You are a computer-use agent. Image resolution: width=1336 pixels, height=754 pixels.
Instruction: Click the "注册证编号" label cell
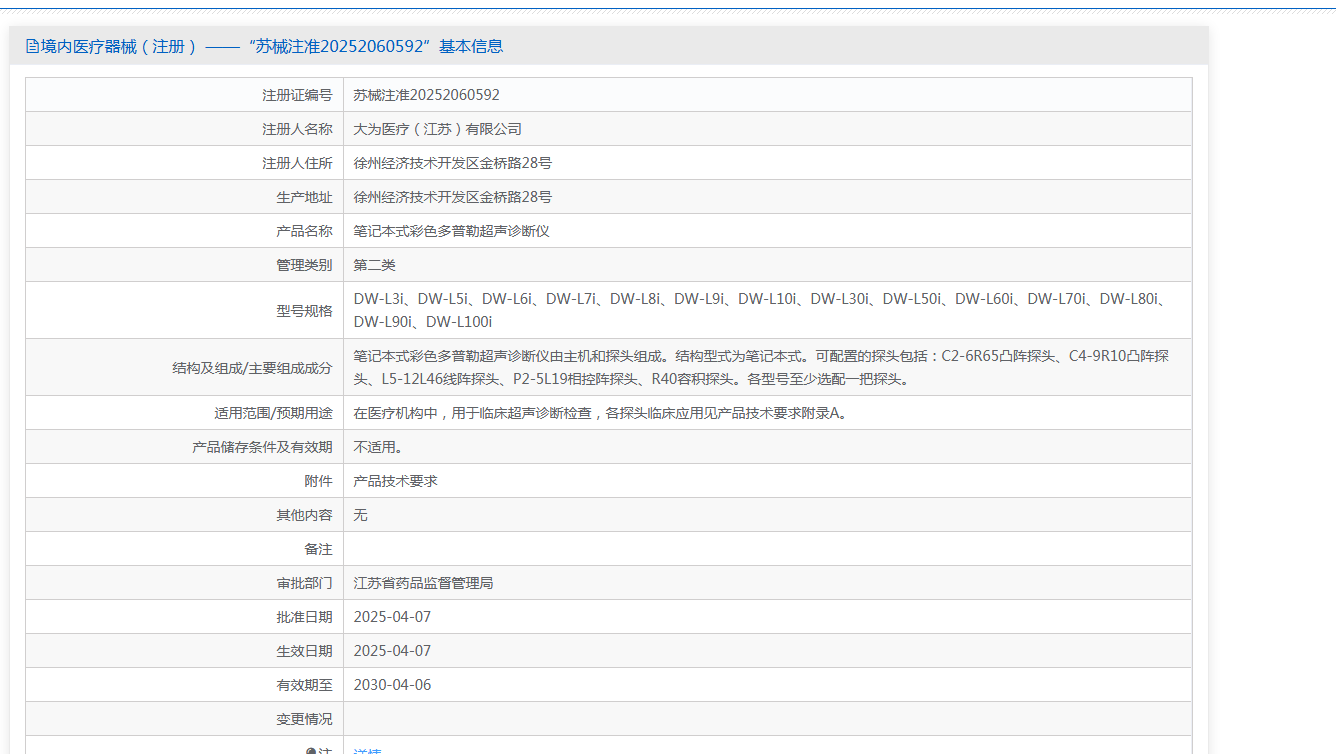point(185,95)
